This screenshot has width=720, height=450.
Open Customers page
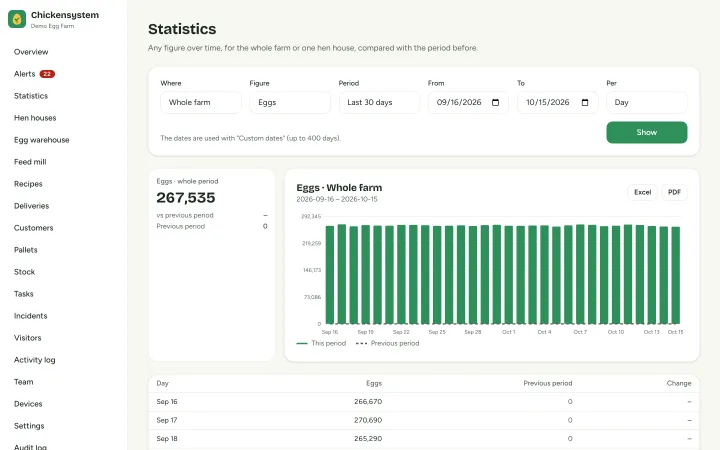pyautogui.click(x=34, y=228)
